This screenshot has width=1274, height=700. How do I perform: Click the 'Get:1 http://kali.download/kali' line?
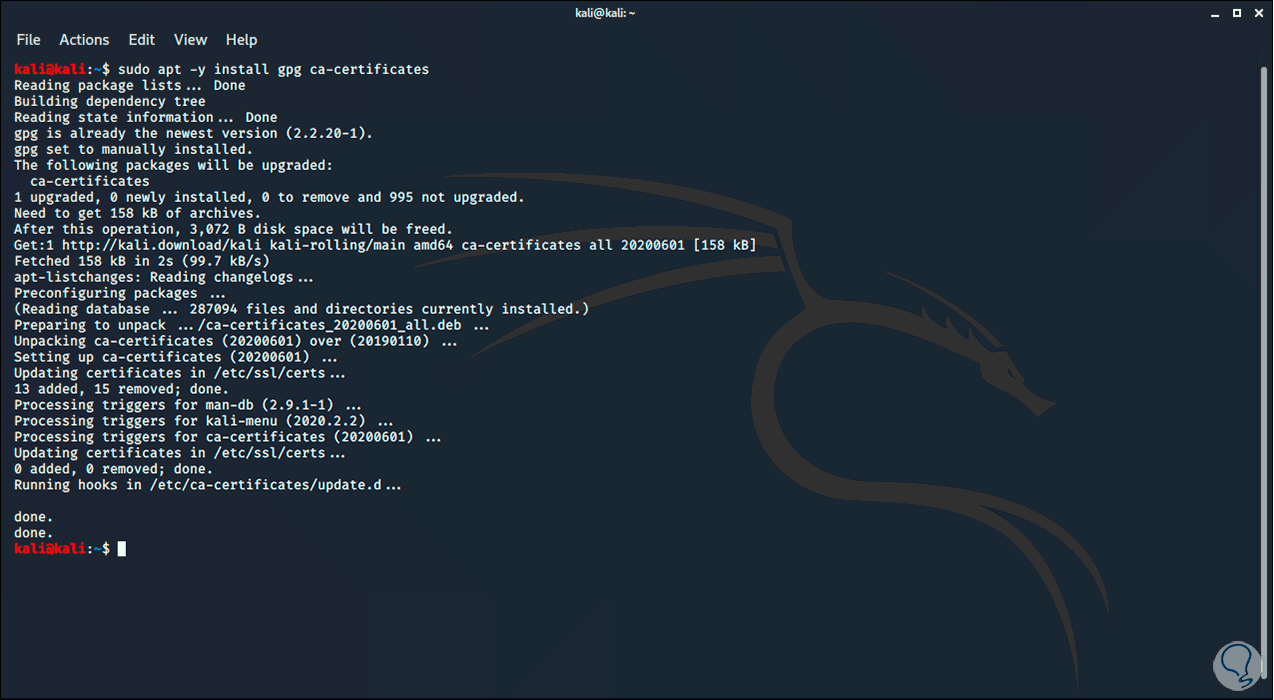pyautogui.click(x=385, y=245)
